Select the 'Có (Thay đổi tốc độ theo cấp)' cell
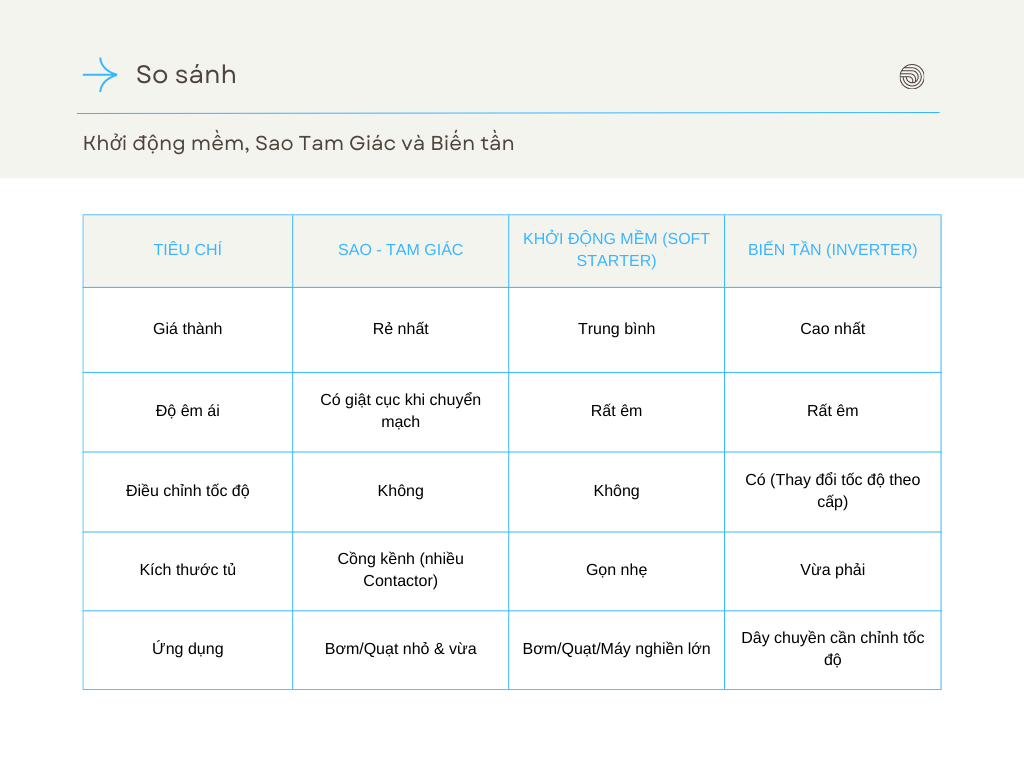Image resolution: width=1024 pixels, height=768 pixels. [x=832, y=491]
